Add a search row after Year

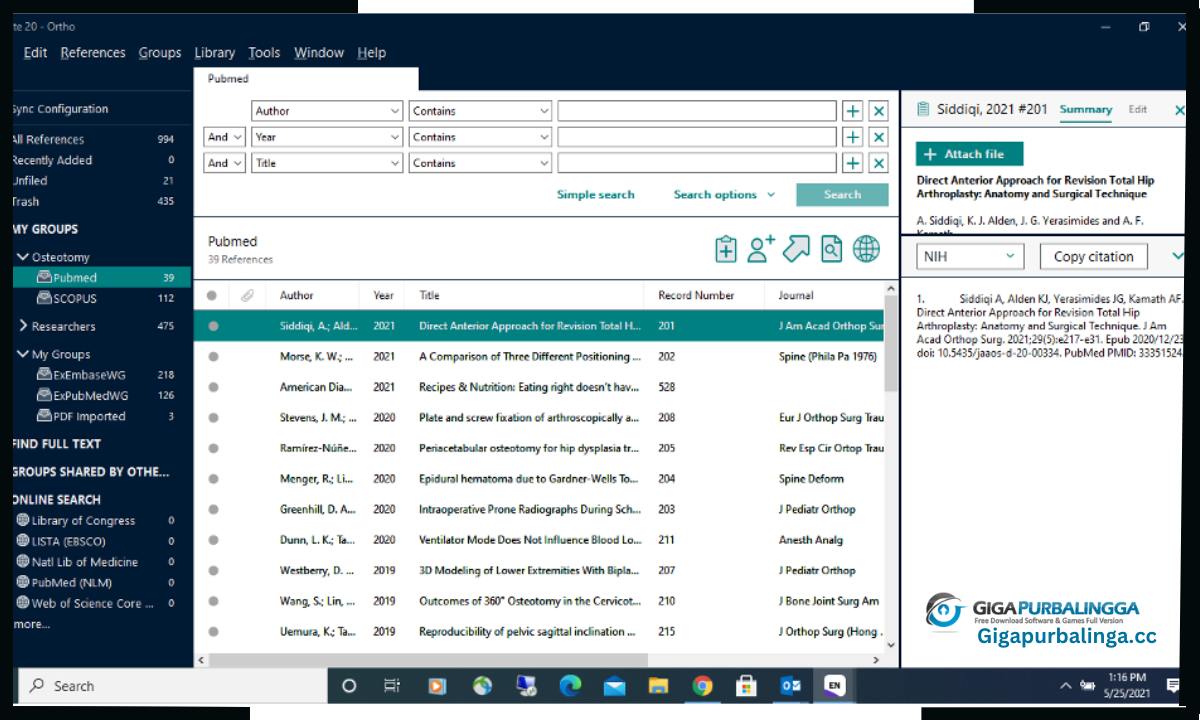click(x=852, y=137)
